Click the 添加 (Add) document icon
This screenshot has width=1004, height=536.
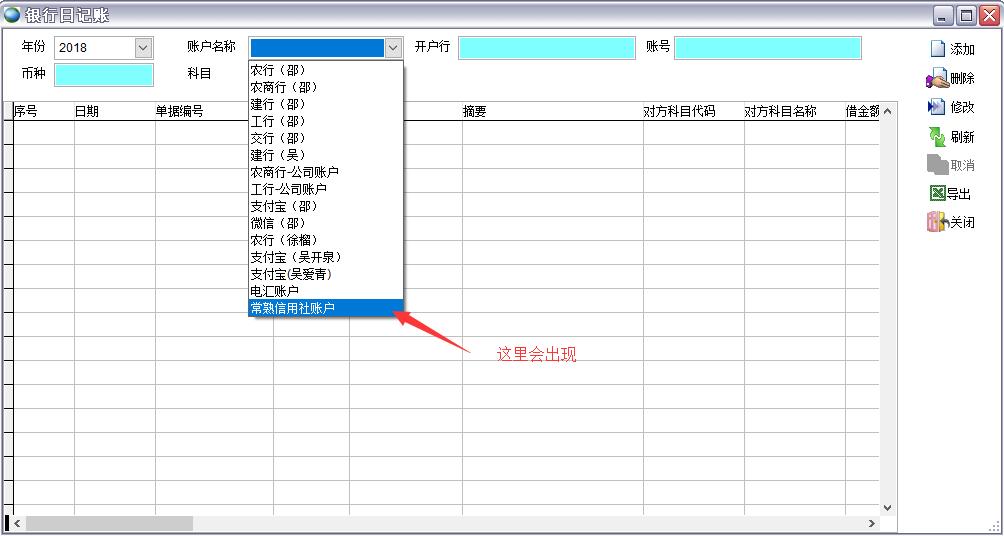(x=937, y=49)
